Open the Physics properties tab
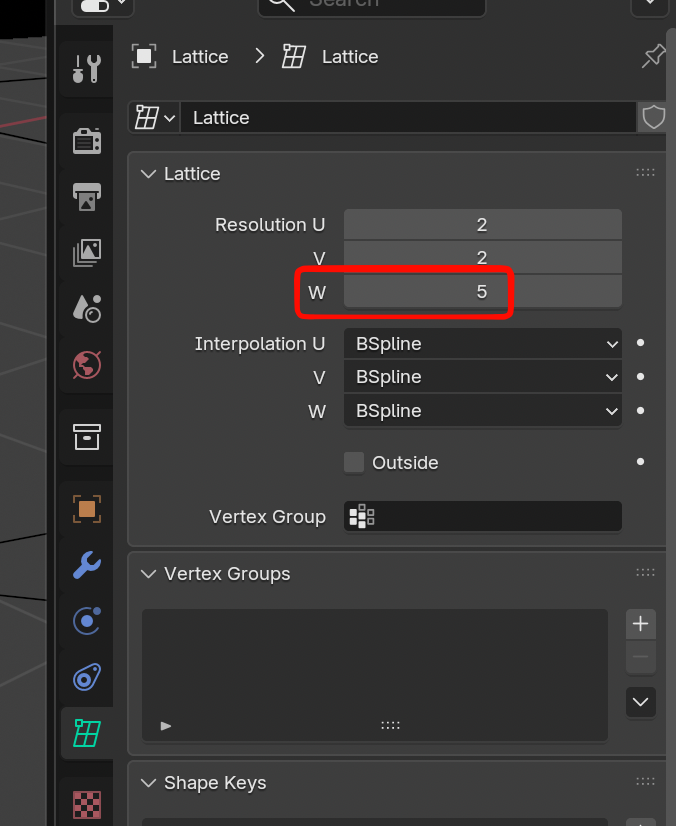Image resolution: width=676 pixels, height=826 pixels. click(x=87, y=621)
